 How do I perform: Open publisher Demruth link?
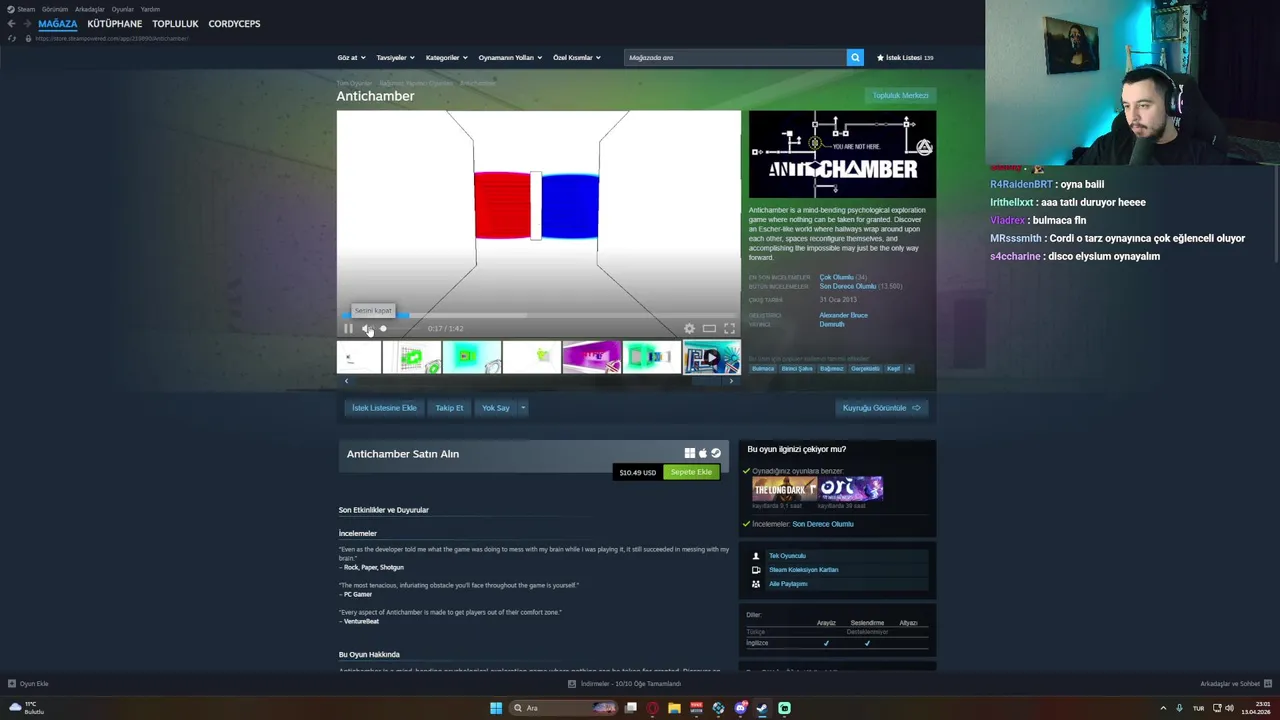coord(831,324)
